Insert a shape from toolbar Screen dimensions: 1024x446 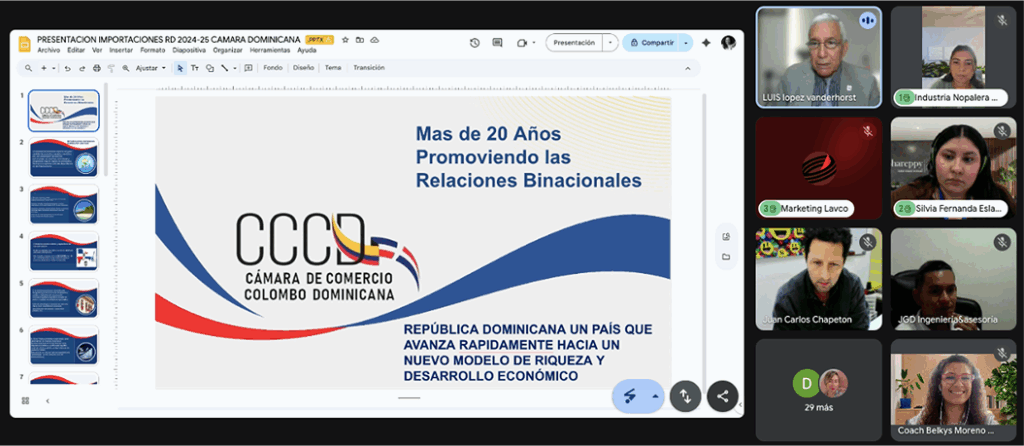pyautogui.click(x=210, y=68)
